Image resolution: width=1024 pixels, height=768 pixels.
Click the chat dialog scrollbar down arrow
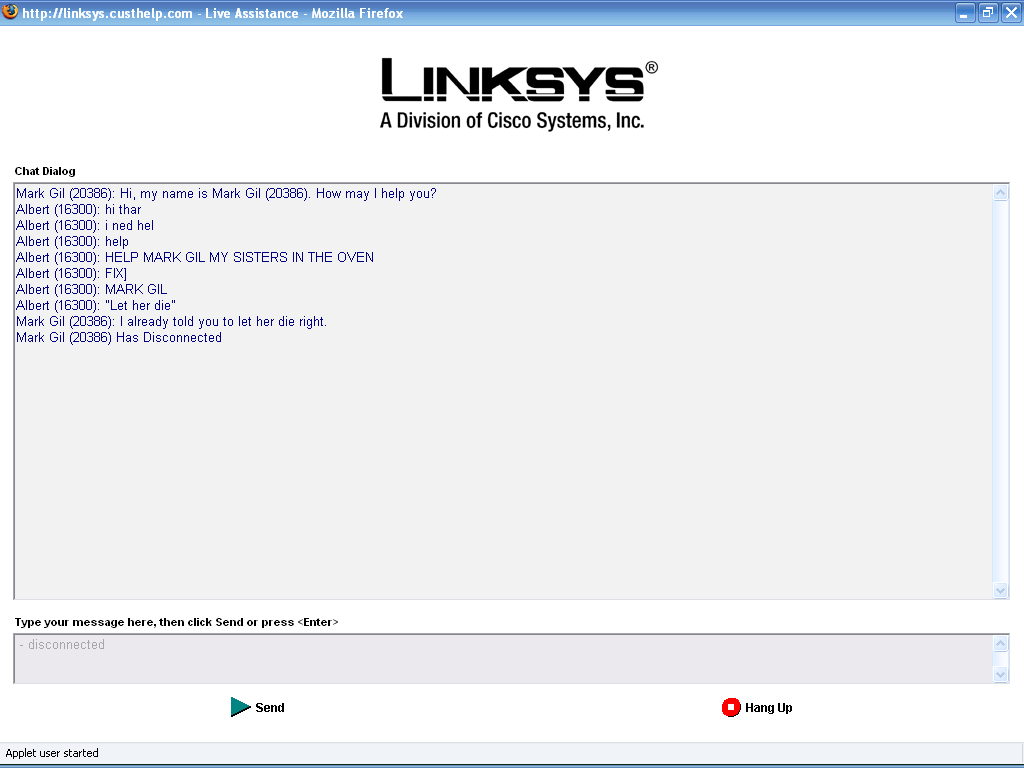(1000, 590)
